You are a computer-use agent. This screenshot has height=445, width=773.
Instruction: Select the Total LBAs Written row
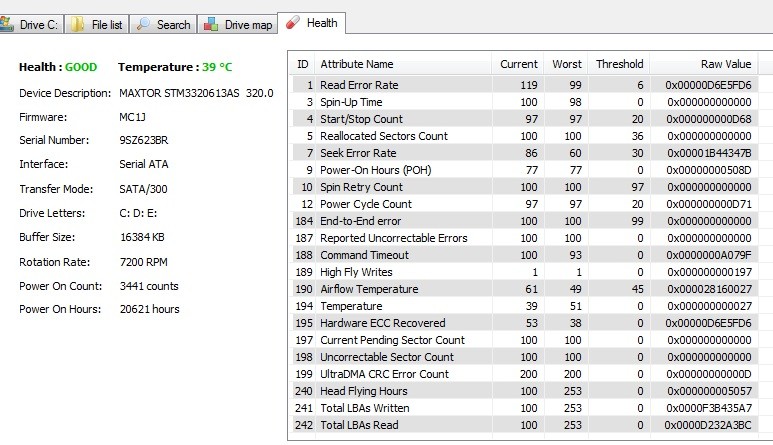pyautogui.click(x=525, y=408)
